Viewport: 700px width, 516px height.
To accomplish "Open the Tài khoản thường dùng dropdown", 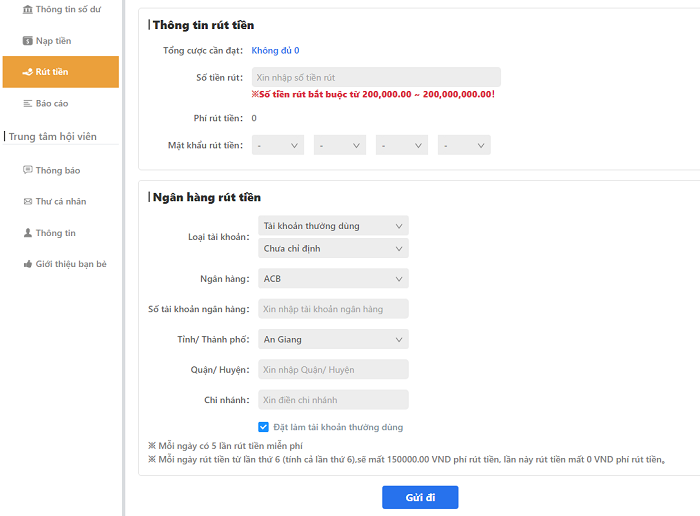I will coord(333,226).
